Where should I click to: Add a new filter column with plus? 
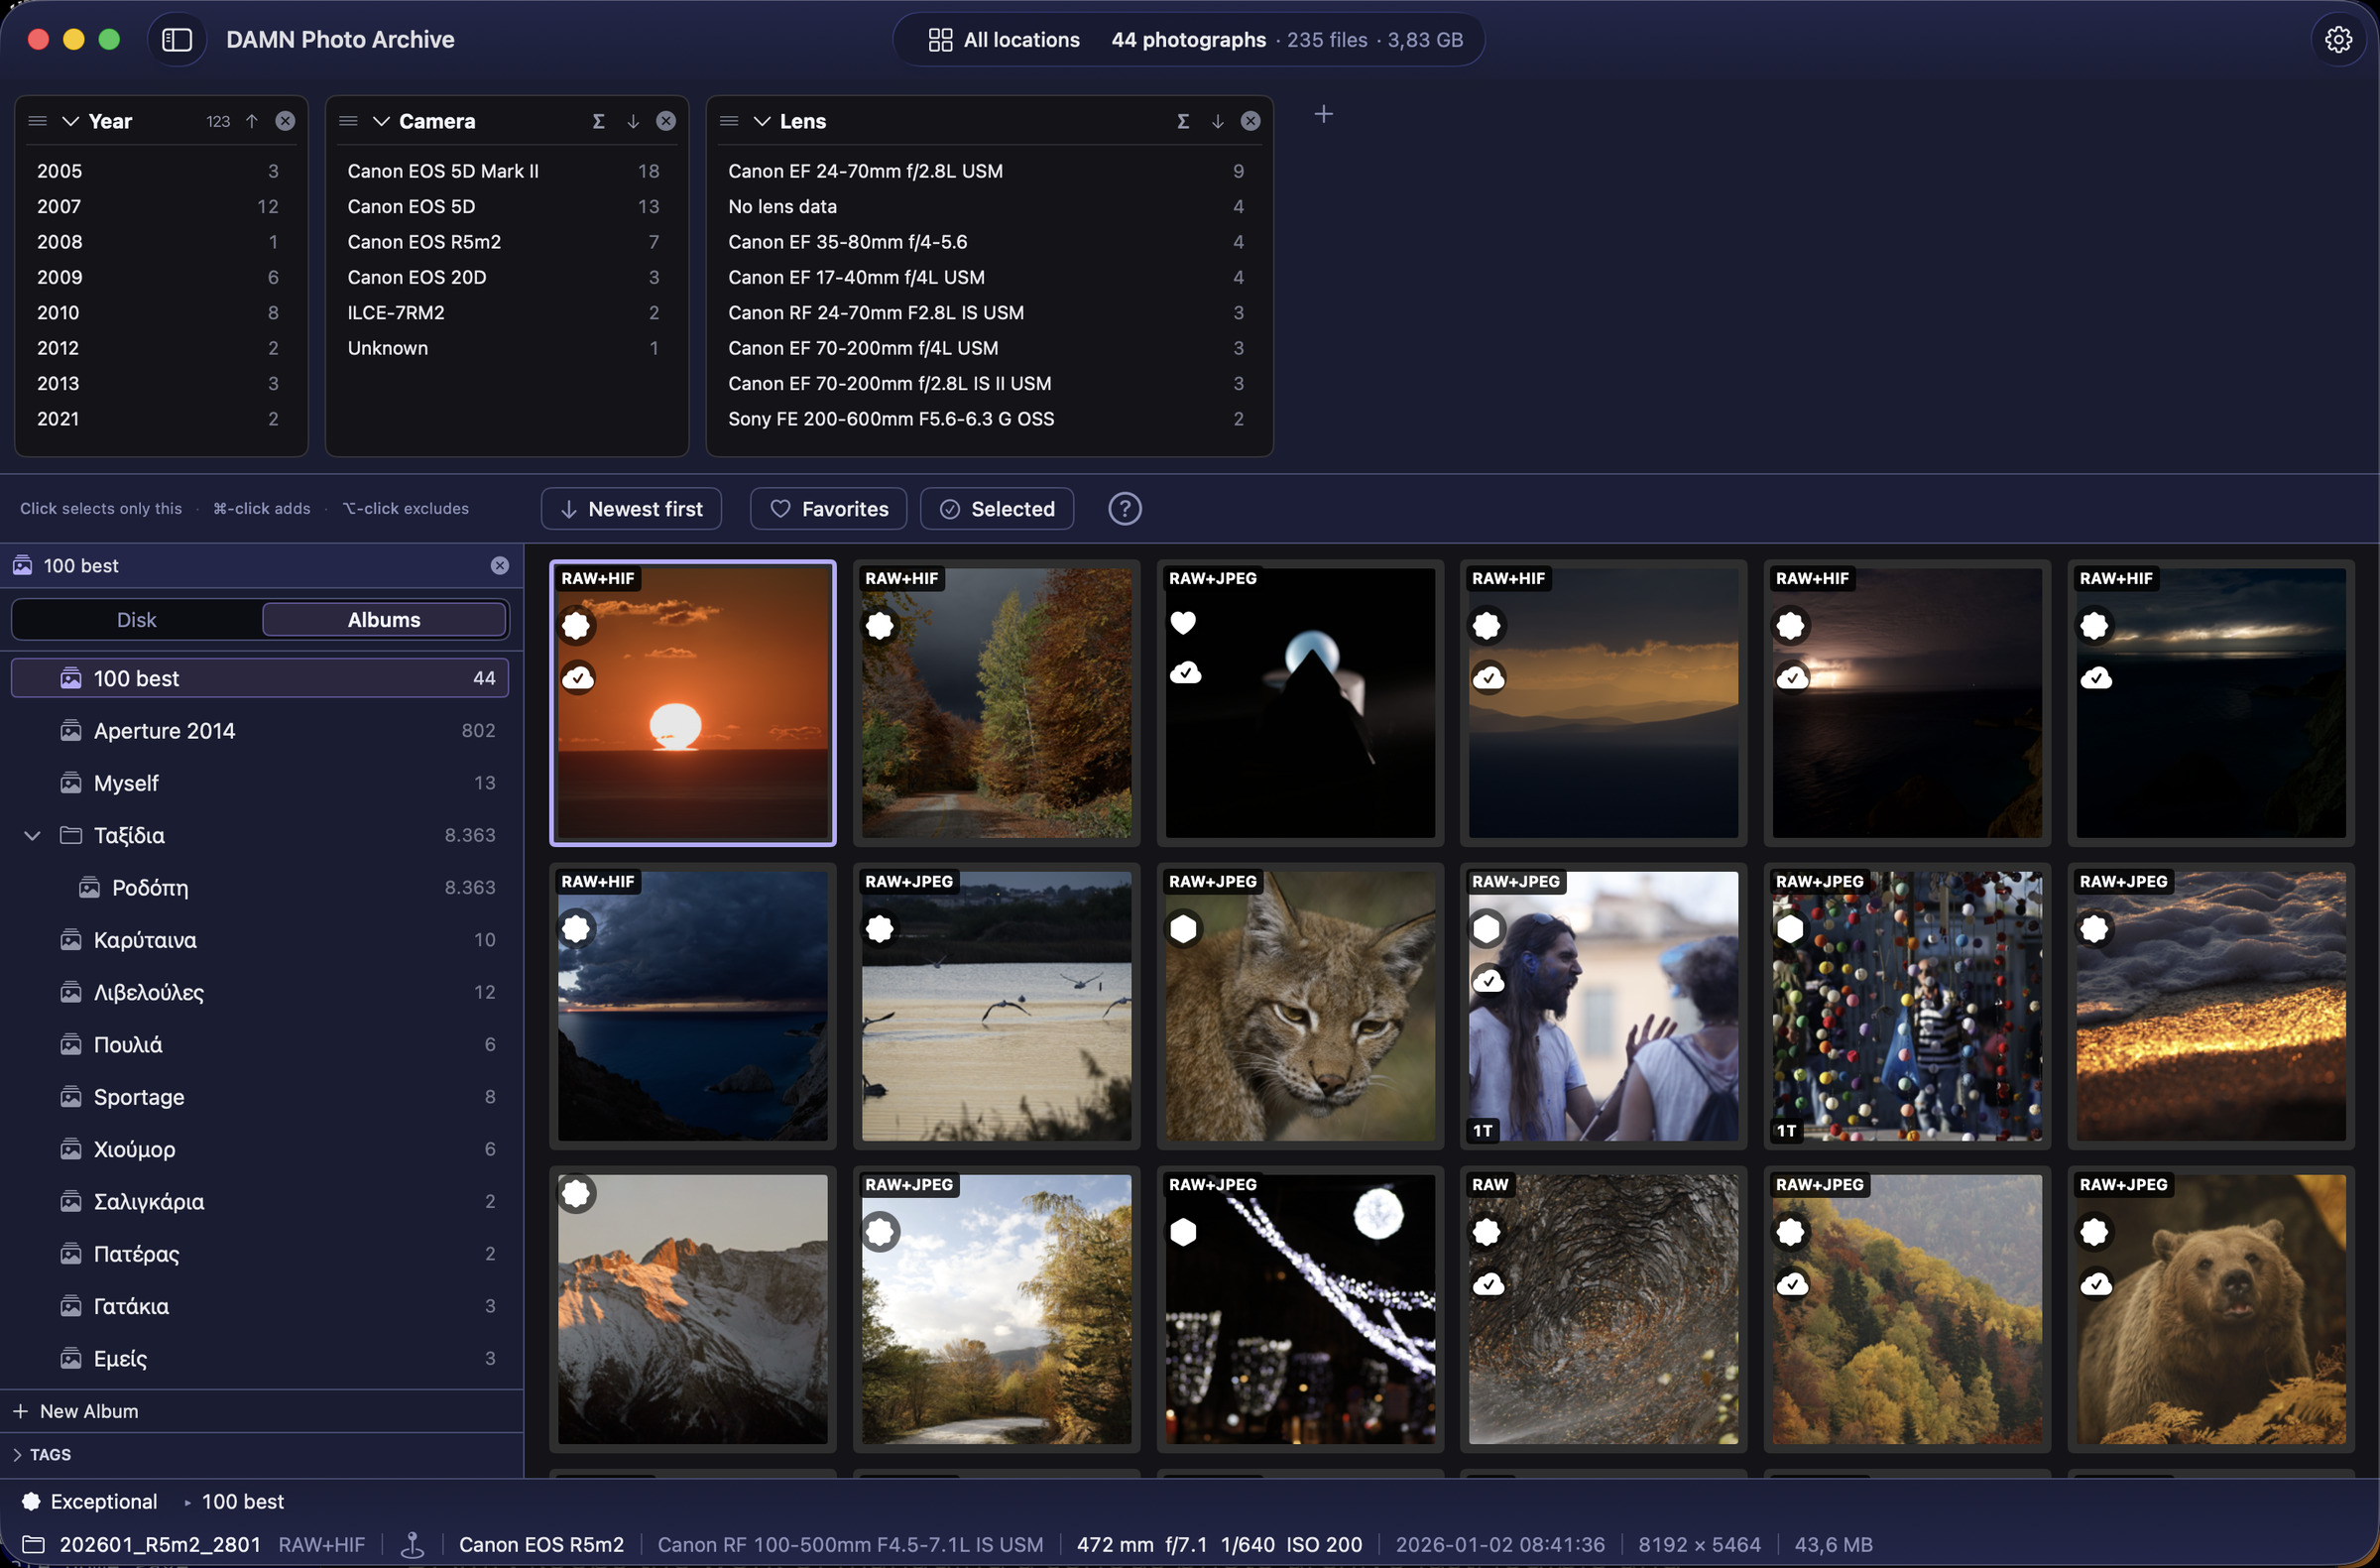(1323, 115)
